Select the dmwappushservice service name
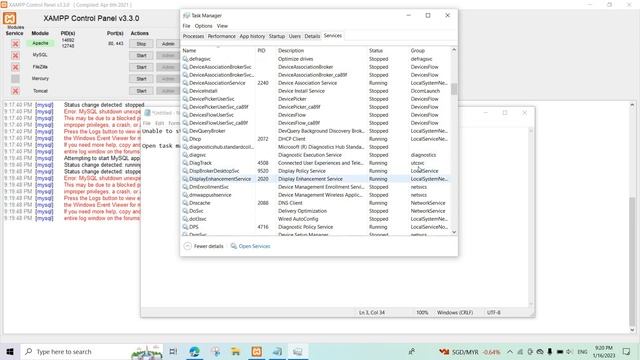Image resolution: width=640 pixels, height=360 pixels. click(x=210, y=195)
